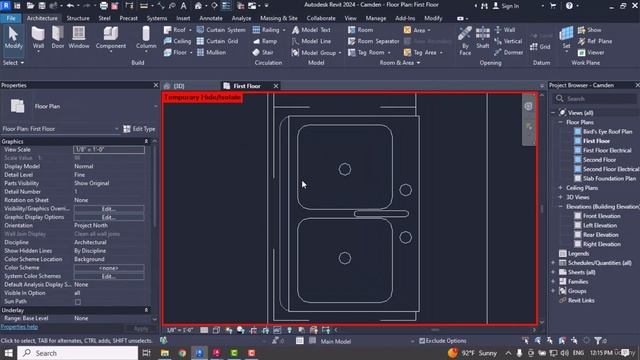Click the Color Scheme <none> button
This screenshot has width=640, height=360.
109,268
